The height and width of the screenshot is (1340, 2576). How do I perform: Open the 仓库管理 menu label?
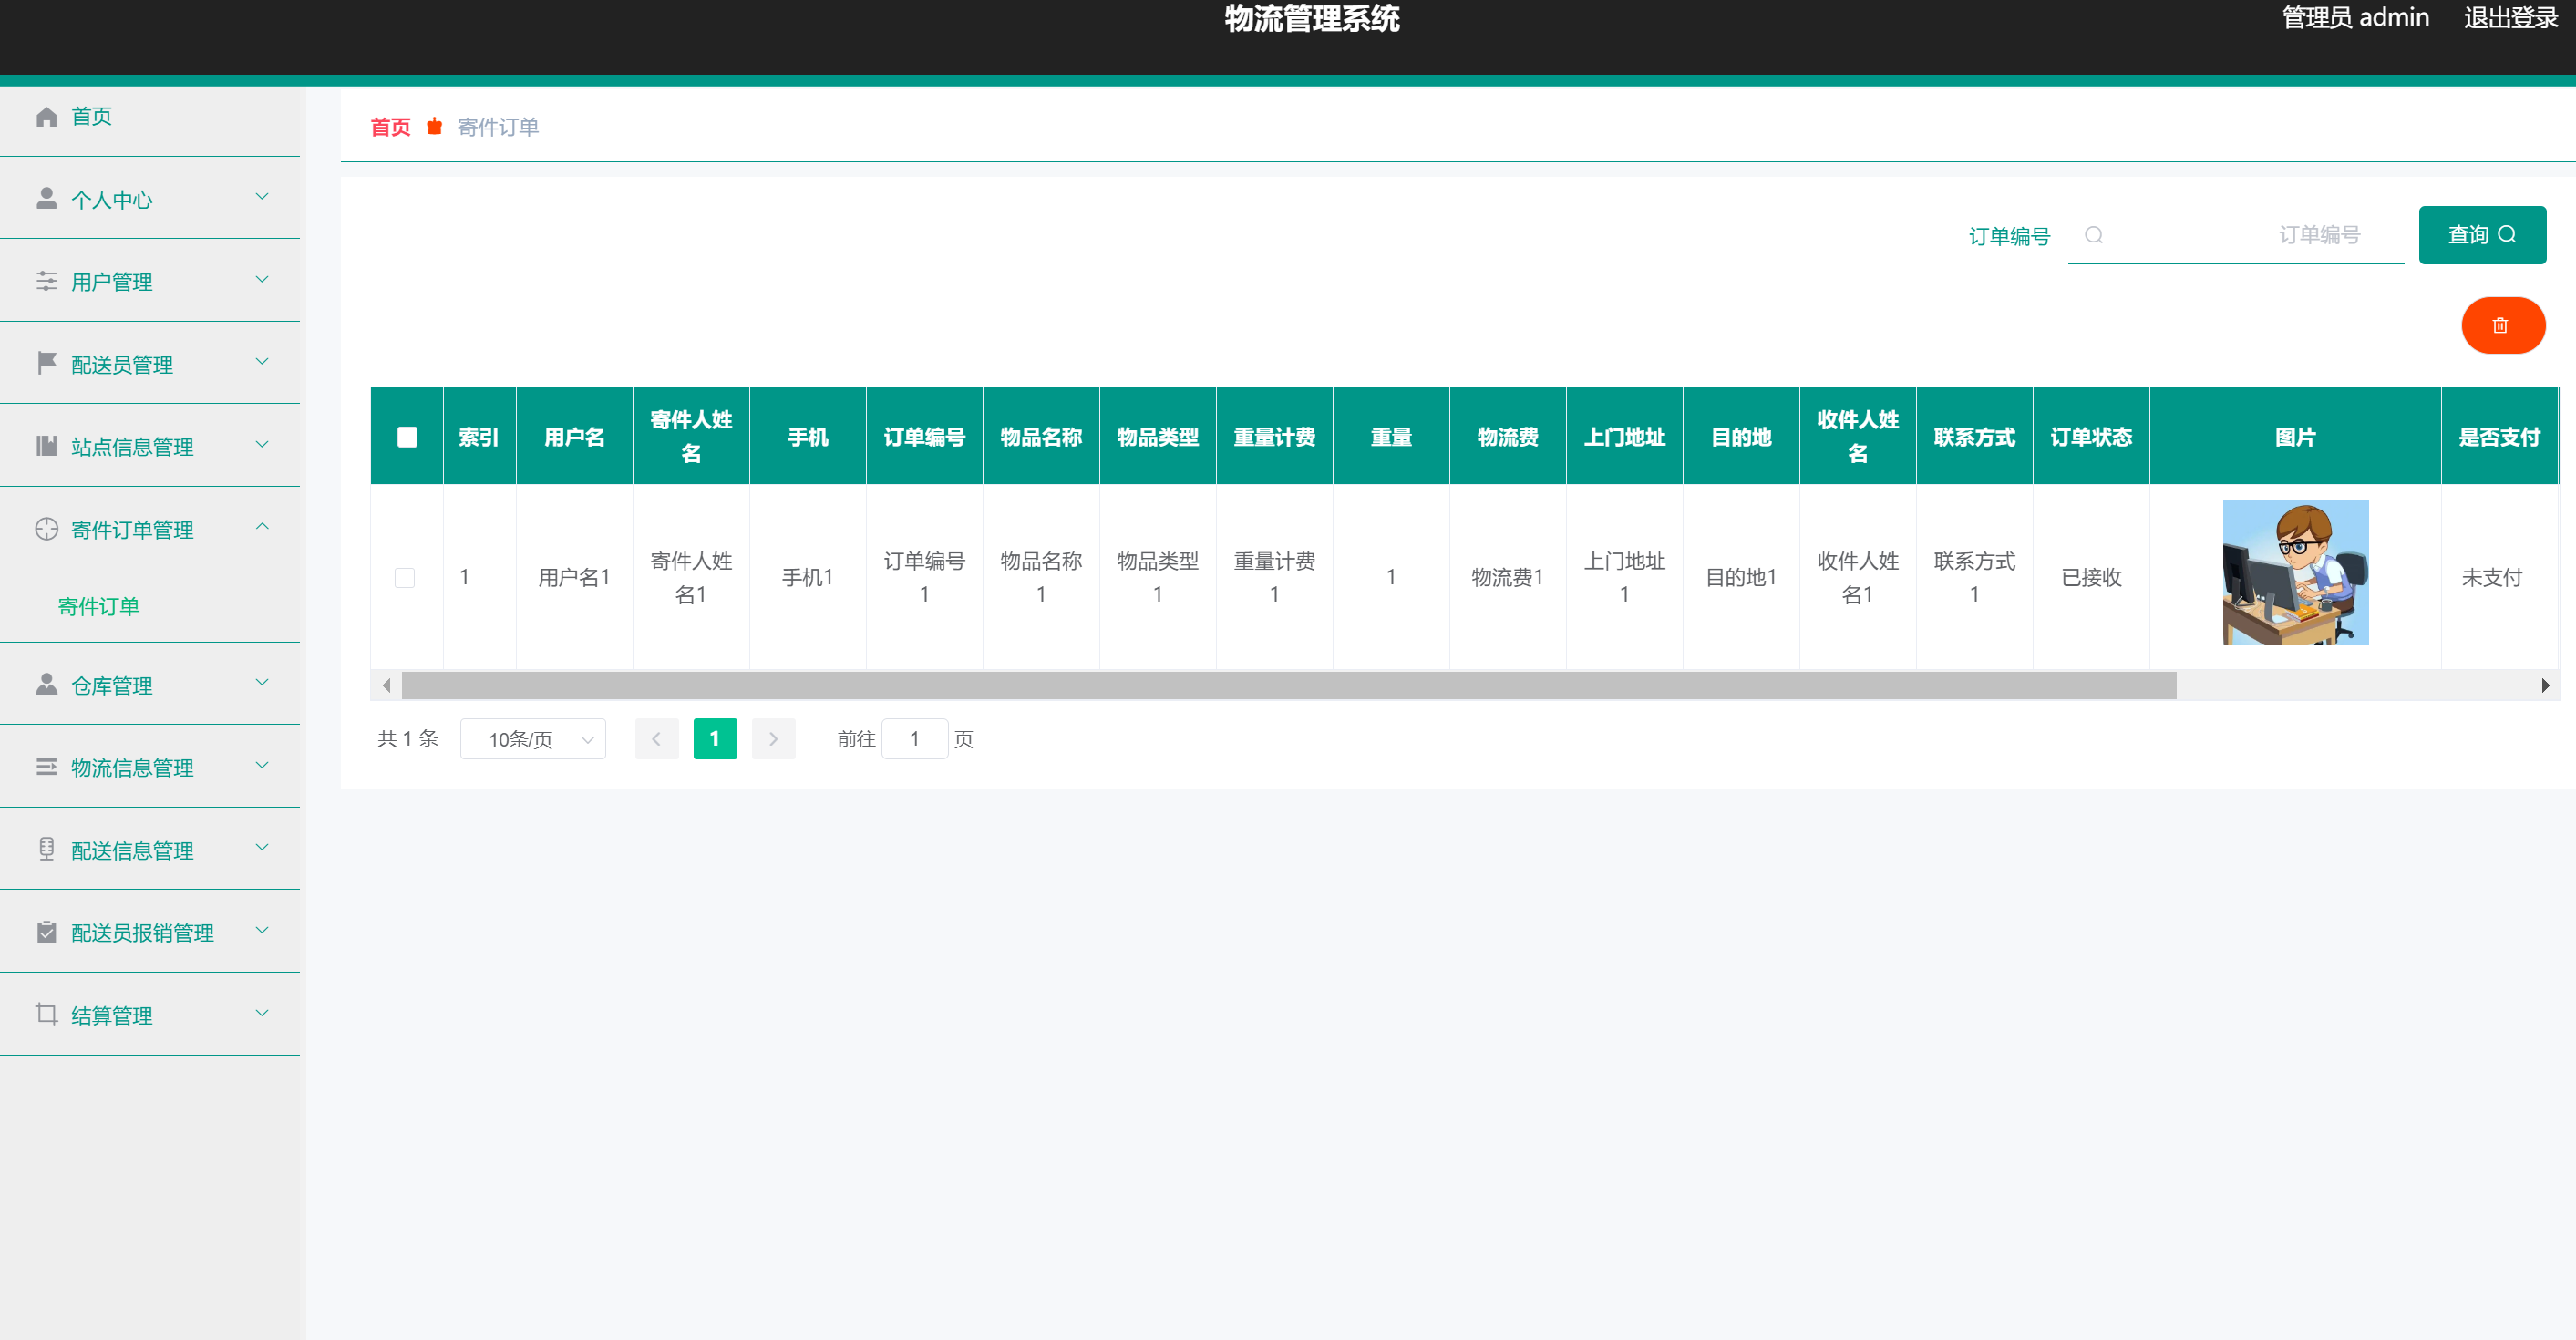coord(112,686)
